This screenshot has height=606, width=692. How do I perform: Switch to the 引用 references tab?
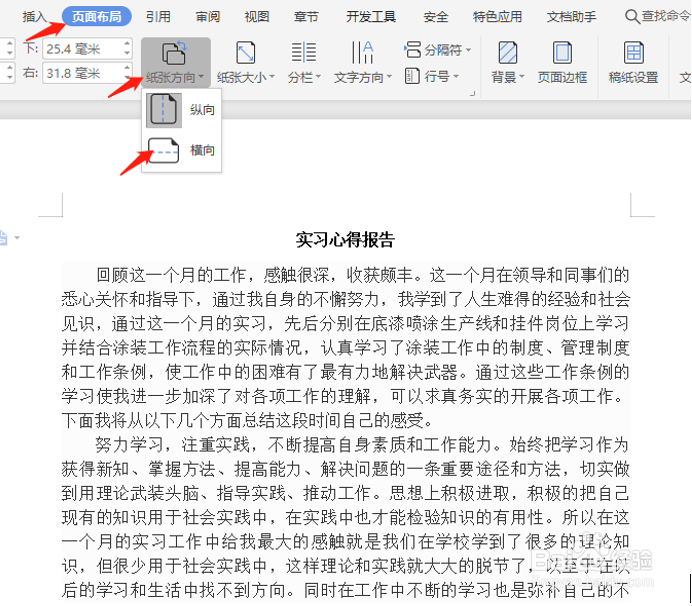point(158,17)
